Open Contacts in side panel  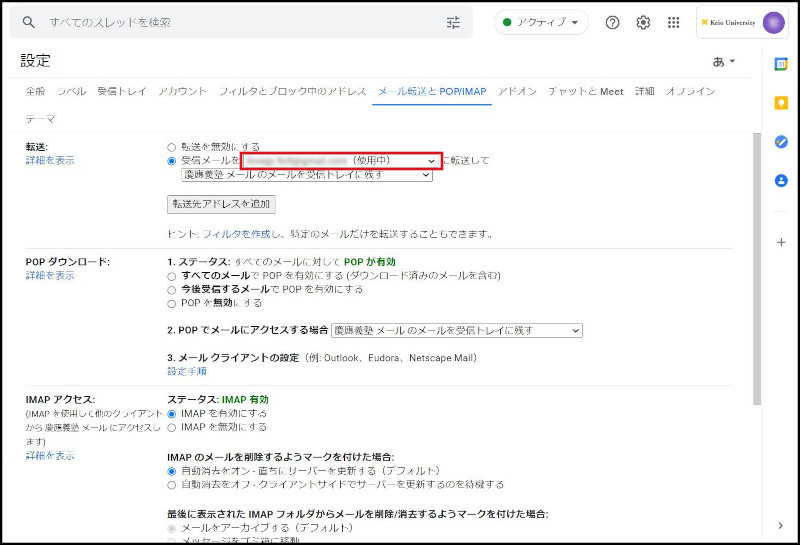coord(781,181)
